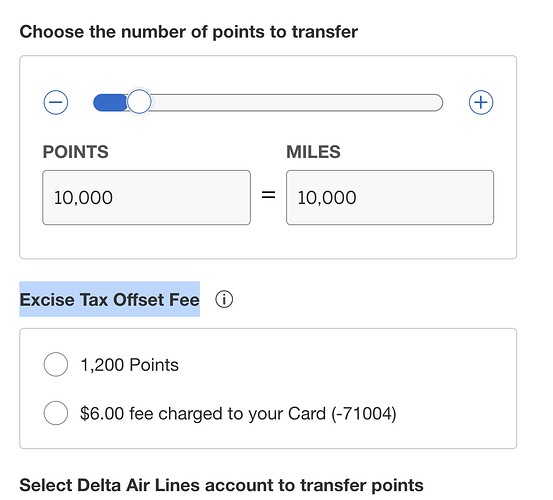Image resolution: width=553 pixels, height=500 pixels.
Task: Click the "1,200 Points" option label
Action: coord(129,365)
